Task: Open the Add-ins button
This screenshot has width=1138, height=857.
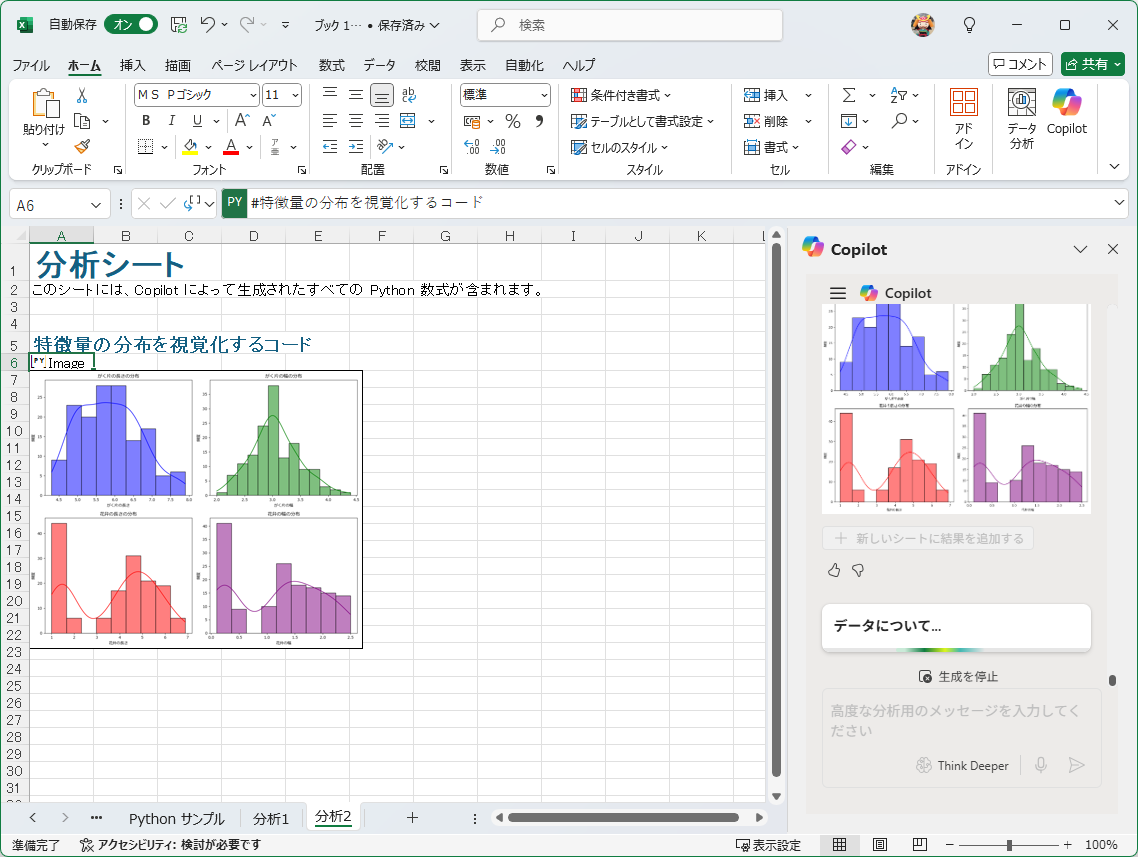Action: pos(964,120)
